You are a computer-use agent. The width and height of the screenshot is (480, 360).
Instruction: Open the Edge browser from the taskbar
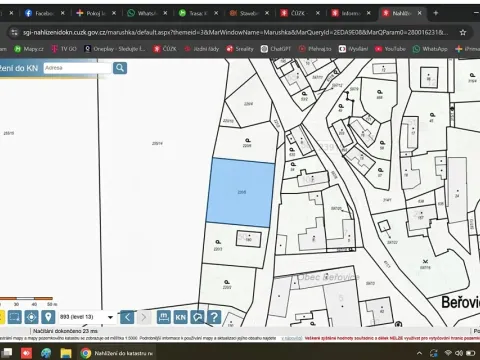pyautogui.click(x=46, y=353)
